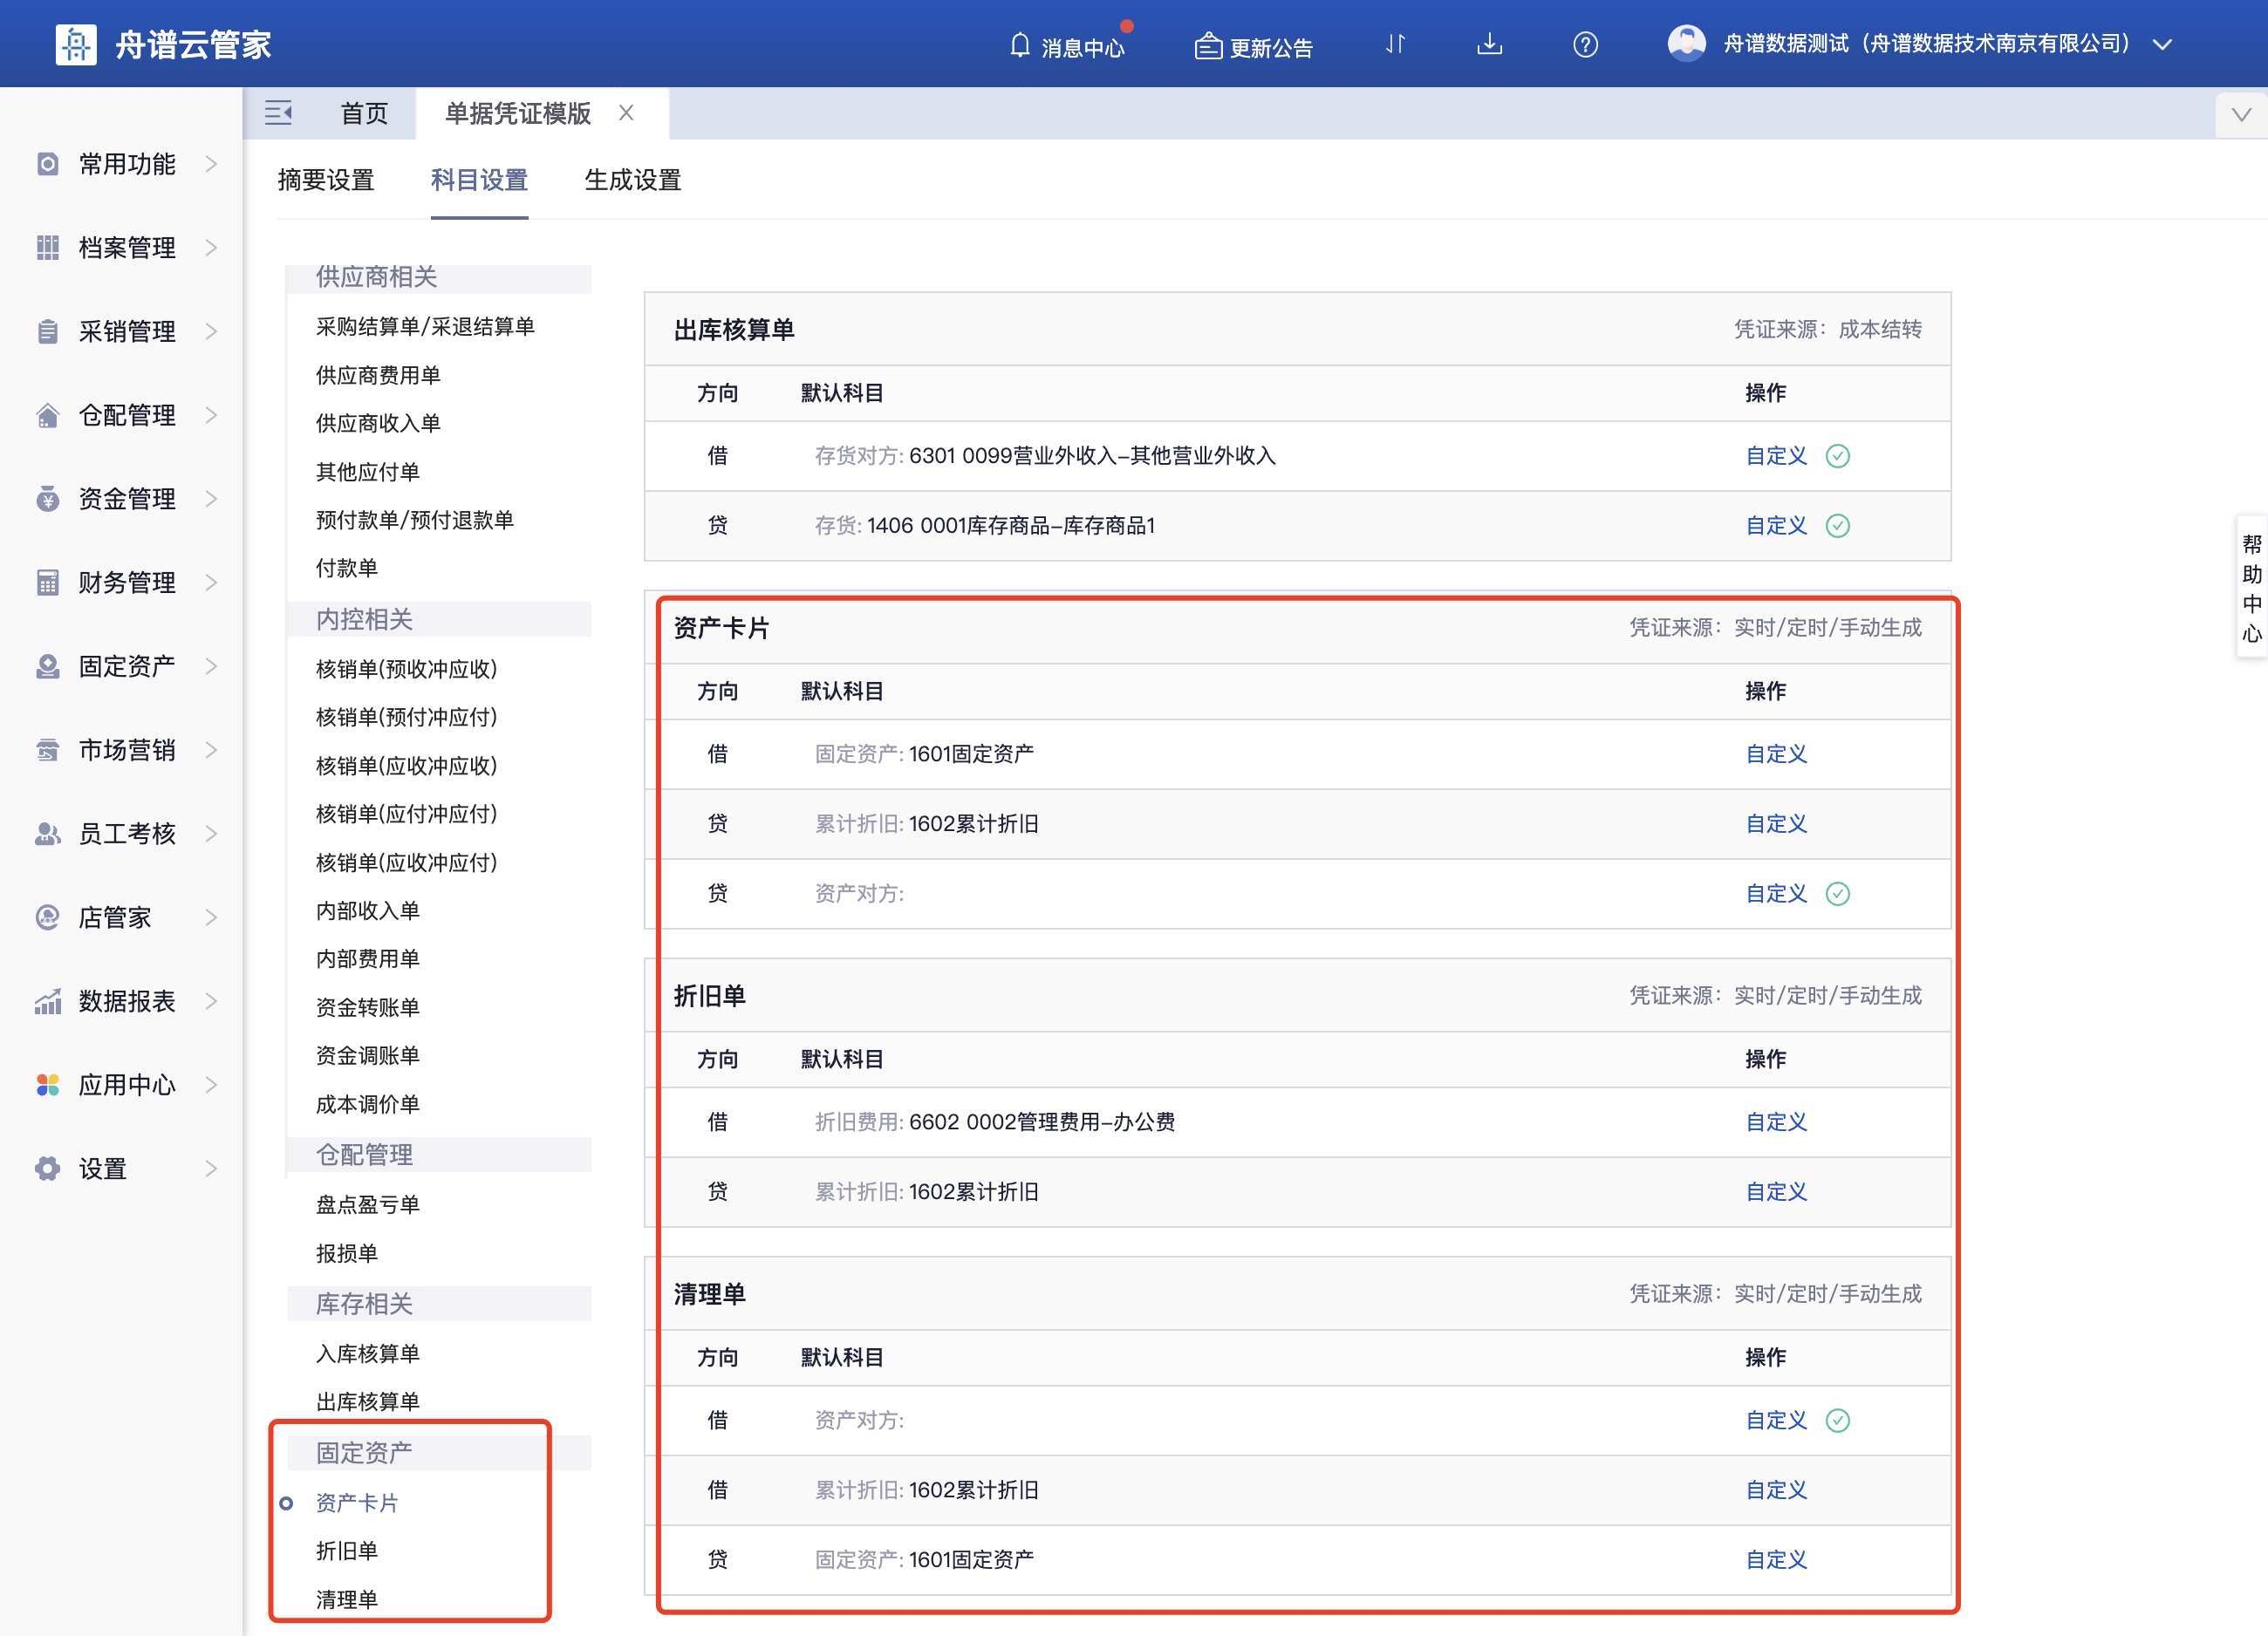The image size is (2268, 1636).
Task: Select 折旧单 in the 固定资产 list
Action: pyautogui.click(x=346, y=1551)
